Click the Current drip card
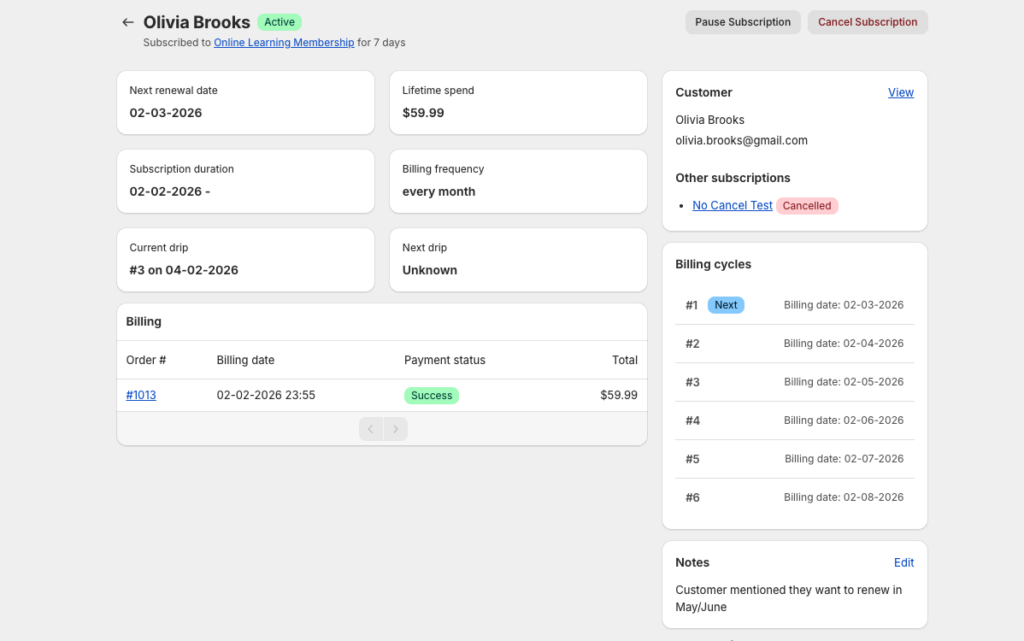The width and height of the screenshot is (1024, 641). click(x=245, y=260)
